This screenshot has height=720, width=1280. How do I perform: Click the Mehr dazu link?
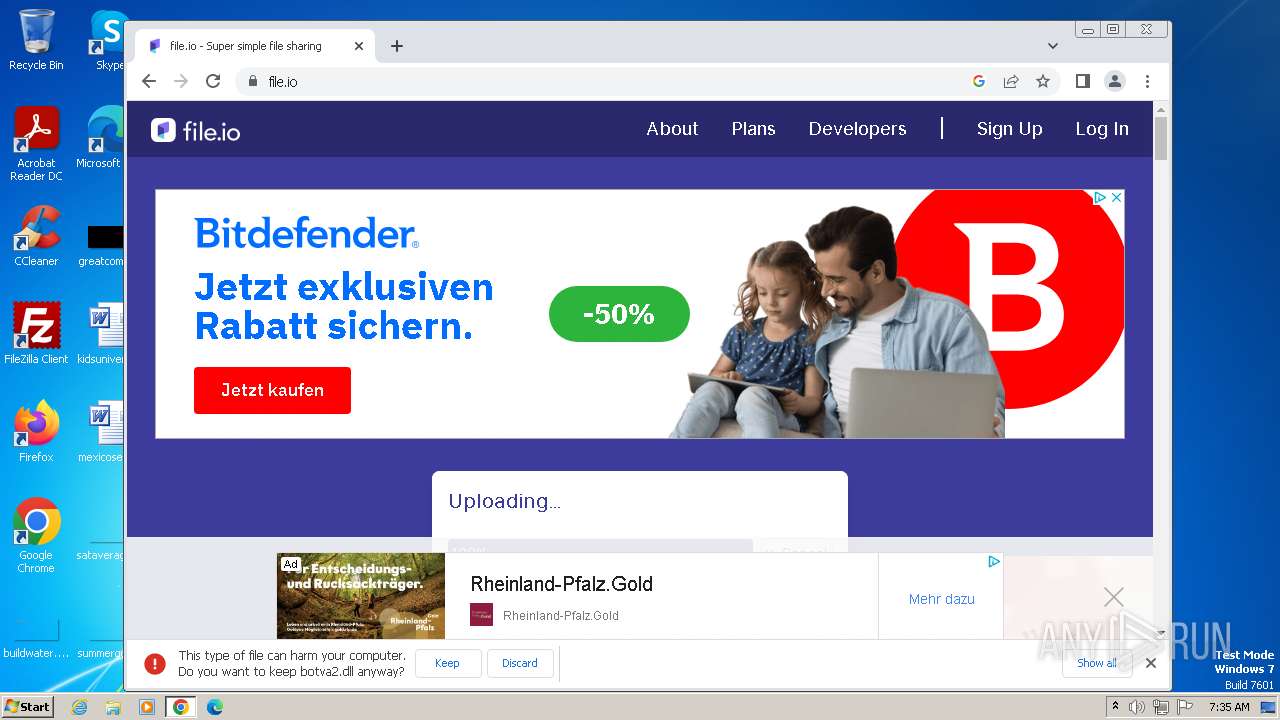941,599
